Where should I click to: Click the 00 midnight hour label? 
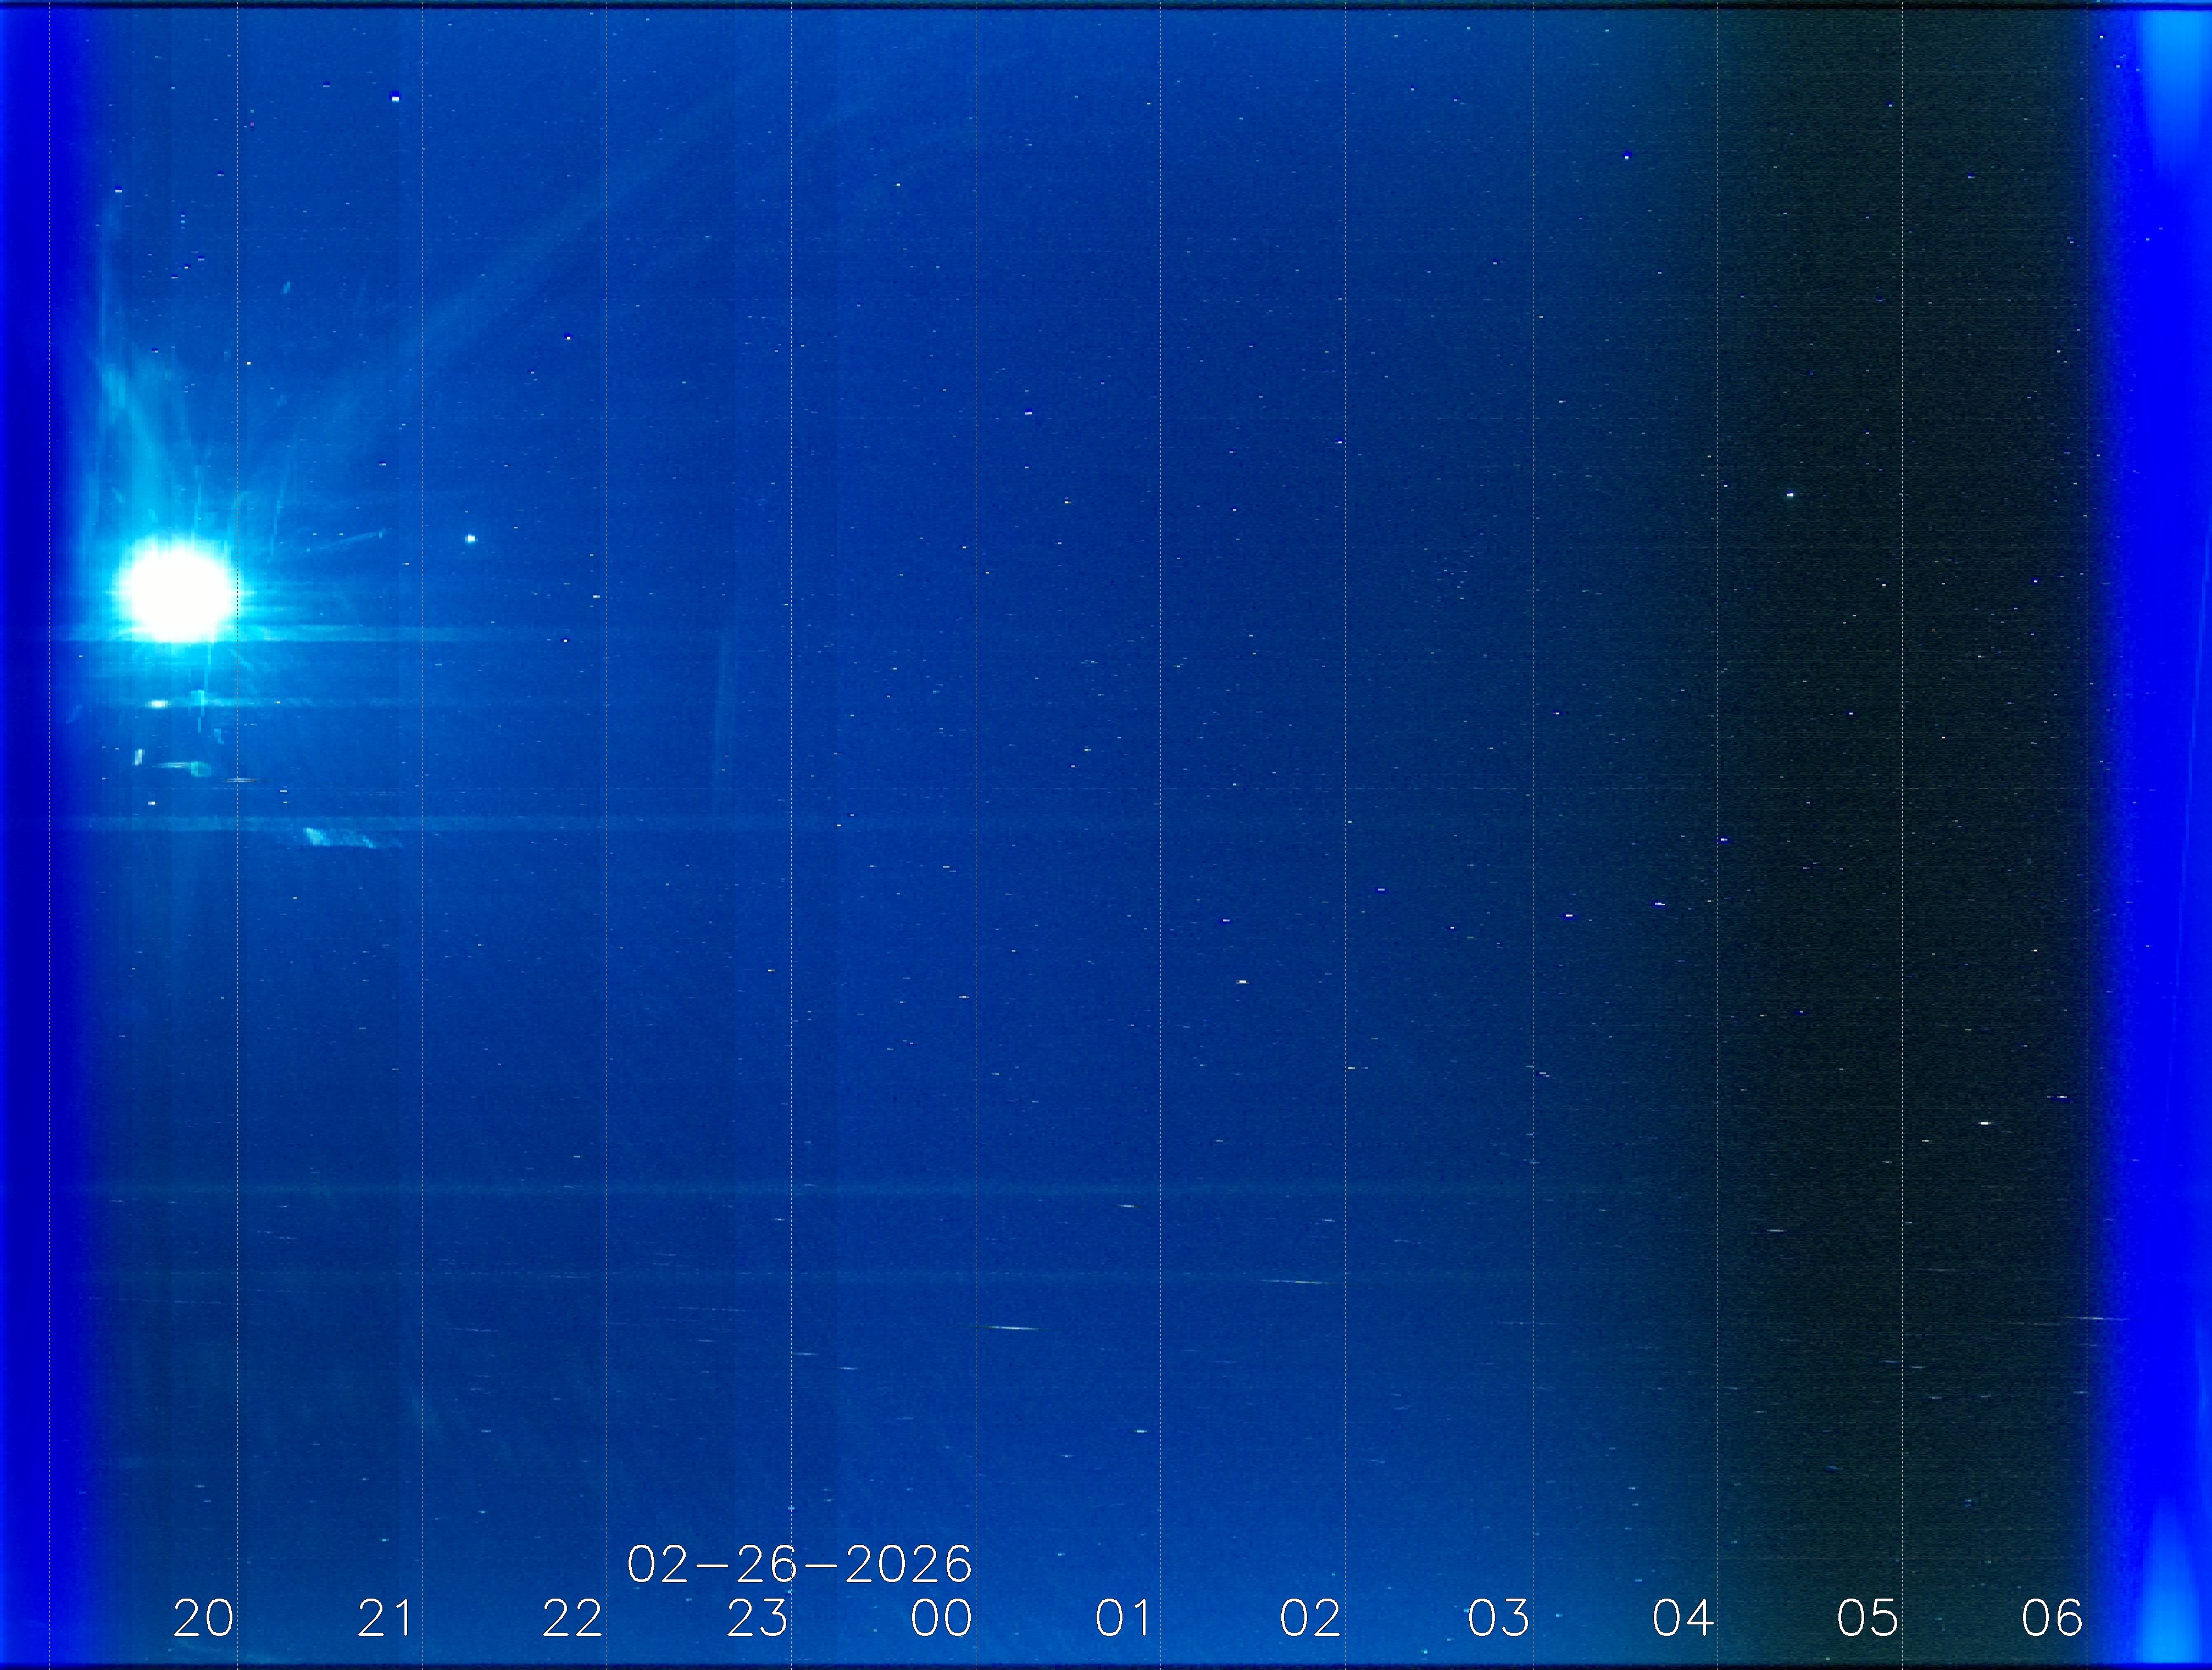(x=941, y=1618)
